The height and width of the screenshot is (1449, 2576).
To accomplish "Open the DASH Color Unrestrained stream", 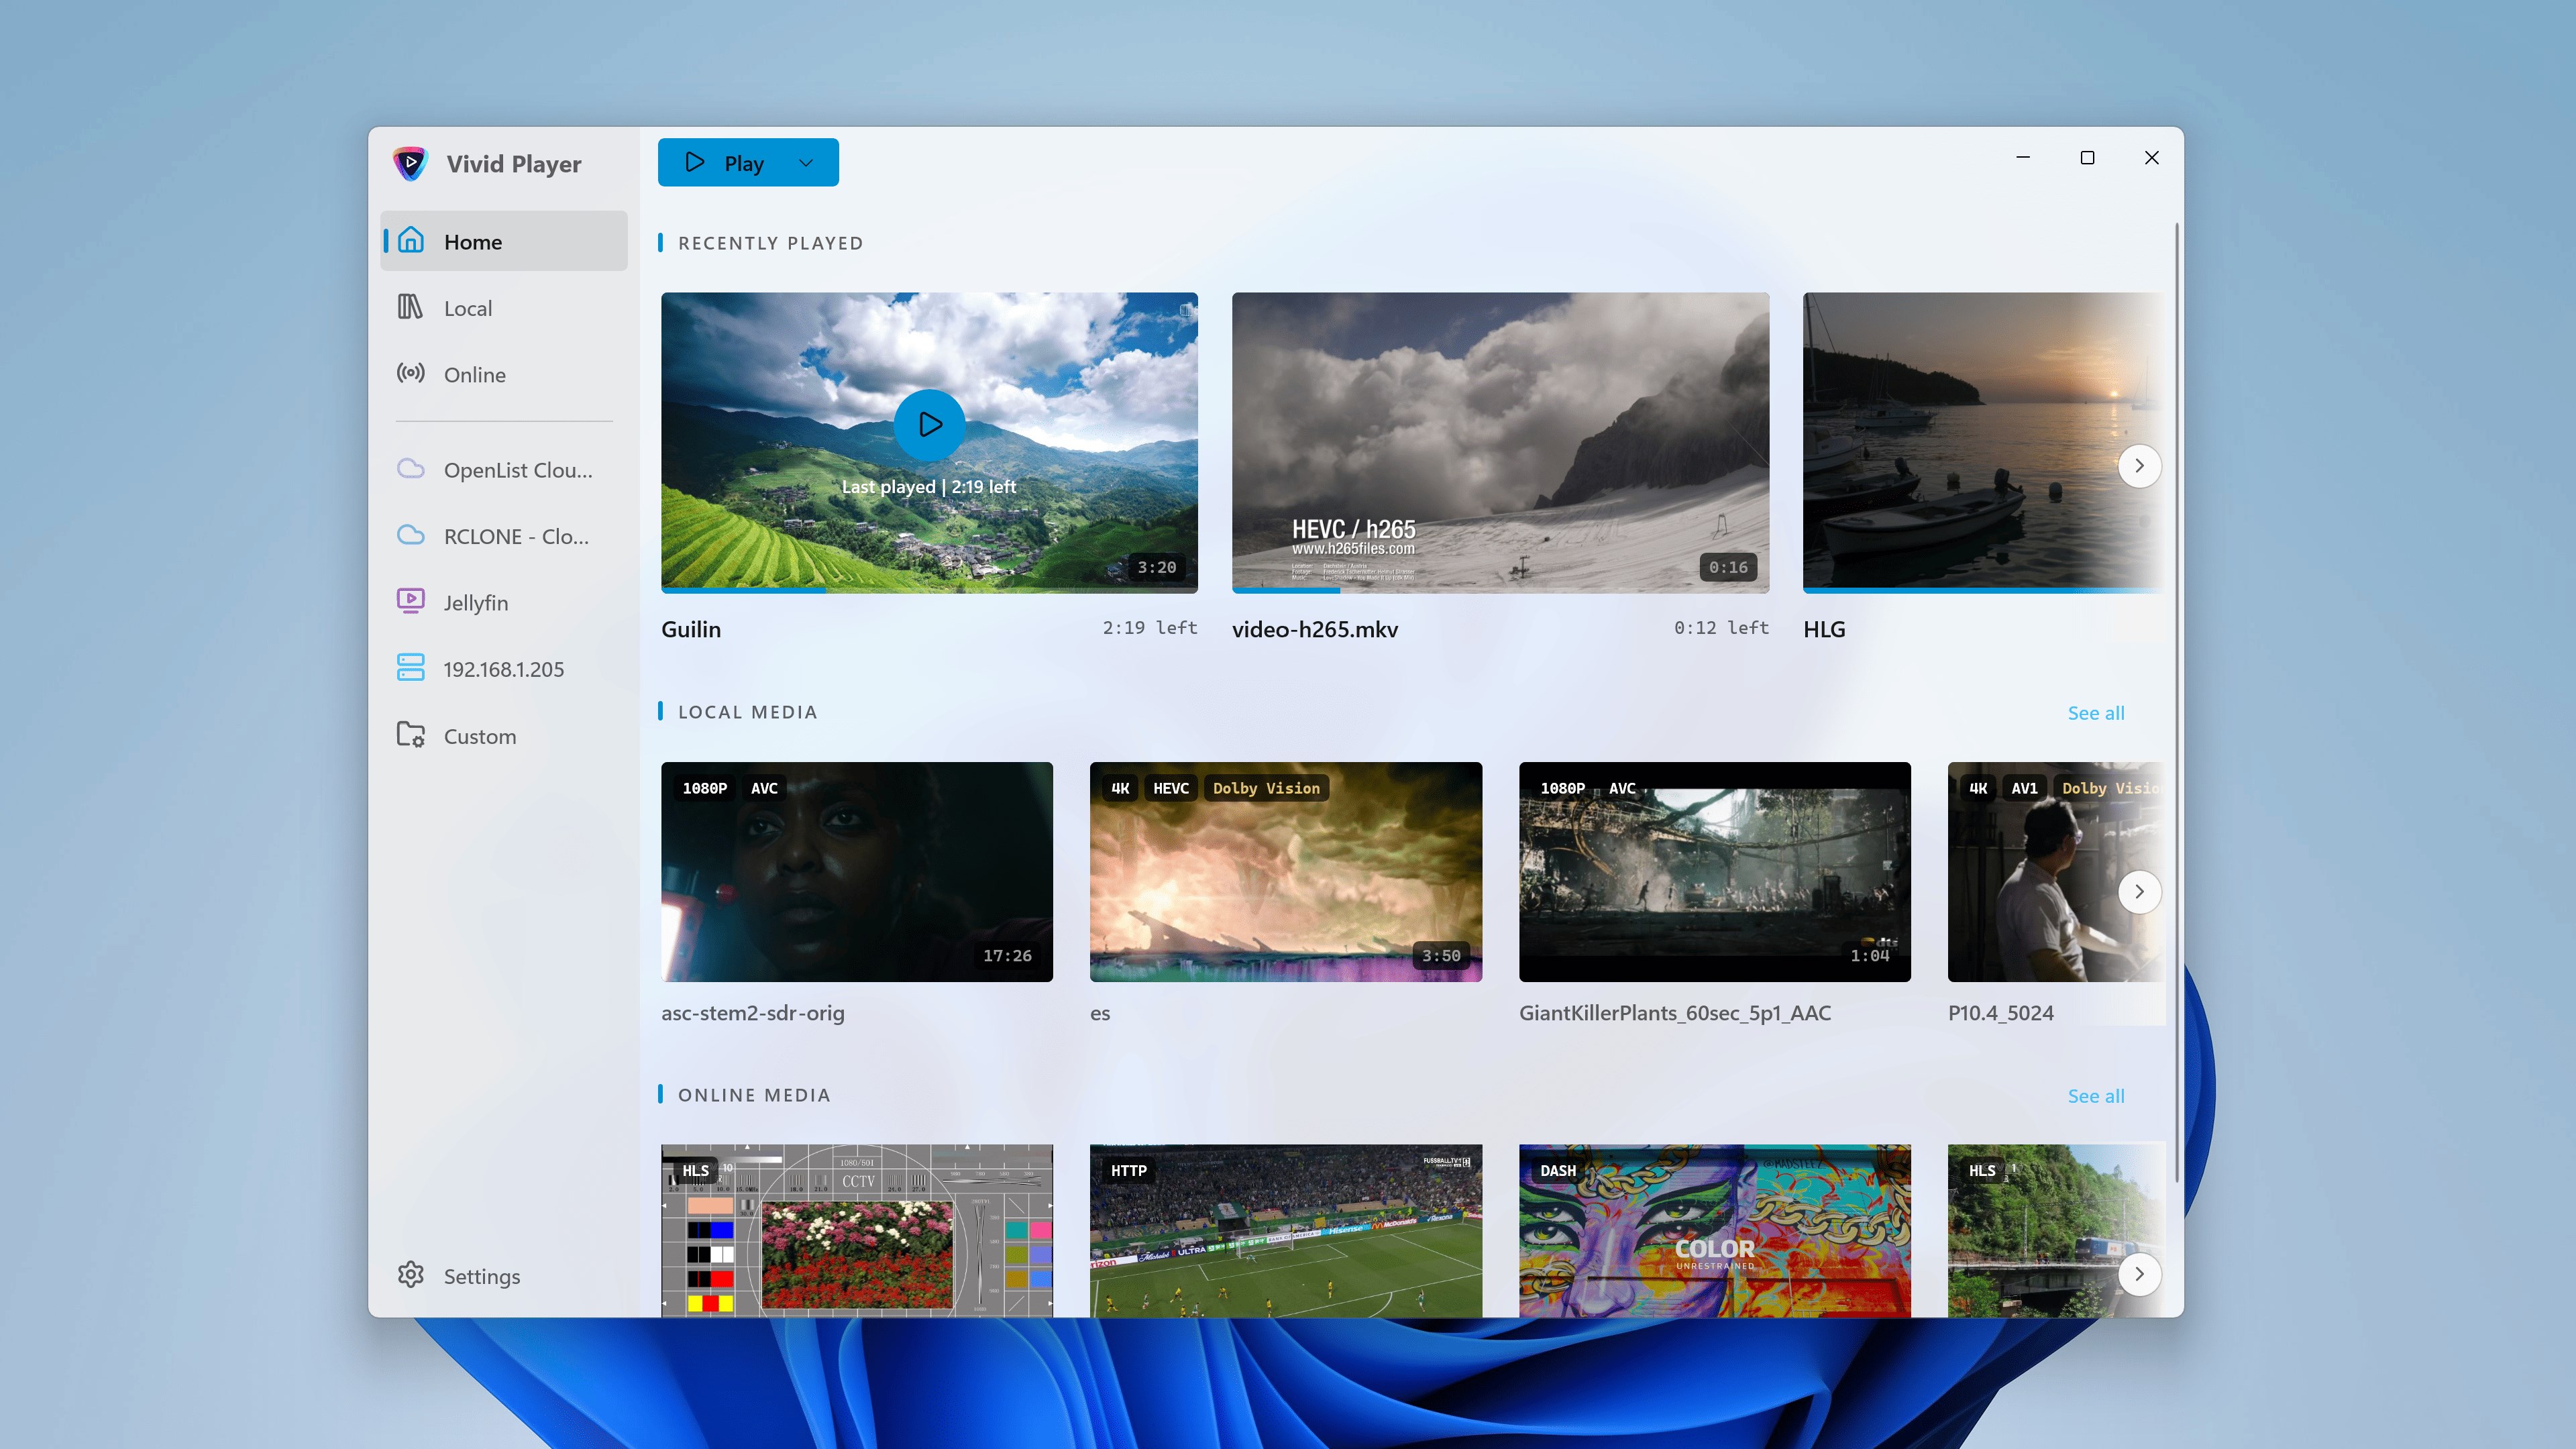I will point(1715,1231).
